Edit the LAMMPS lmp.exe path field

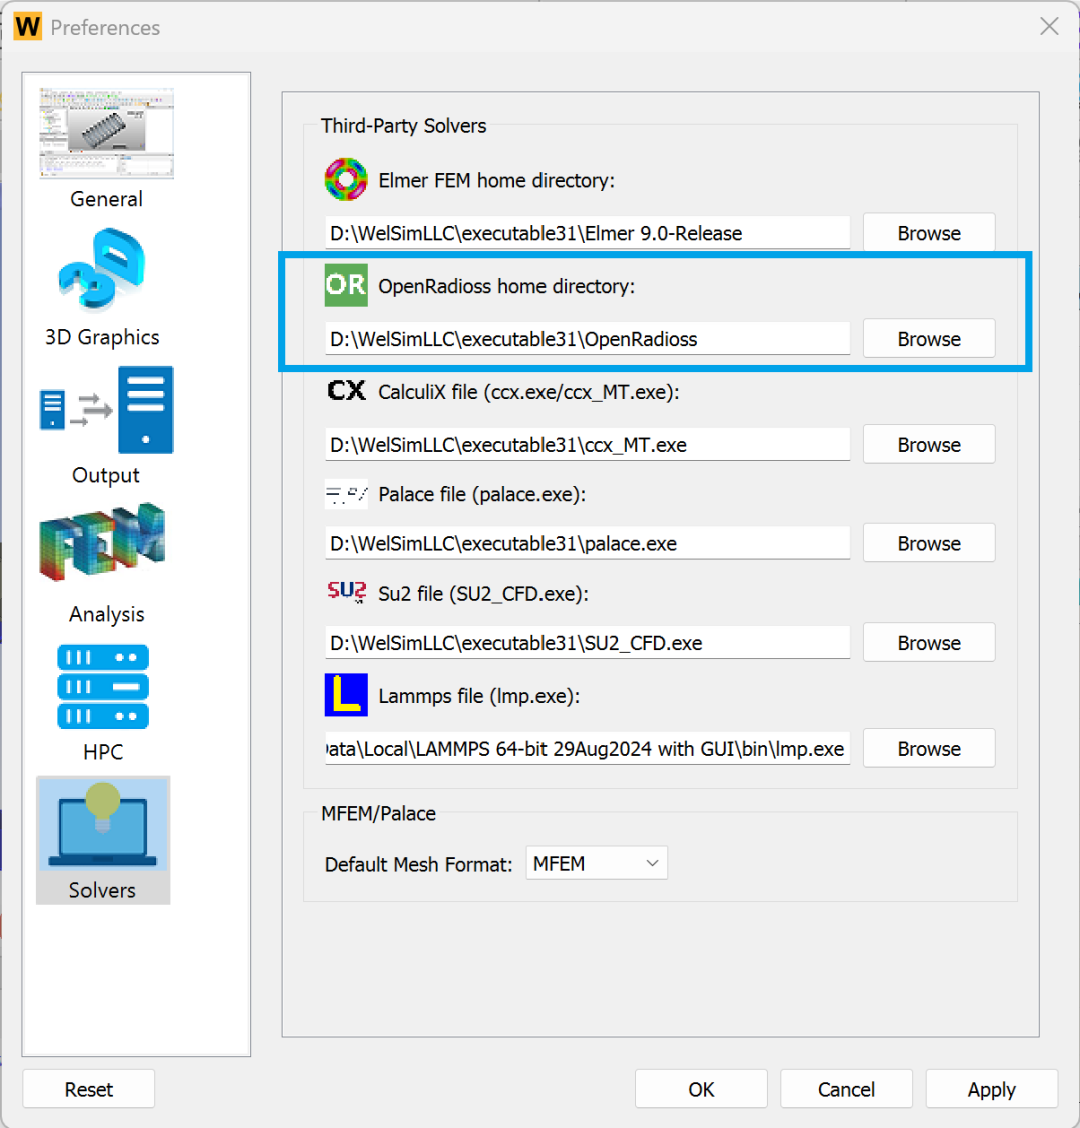click(587, 749)
